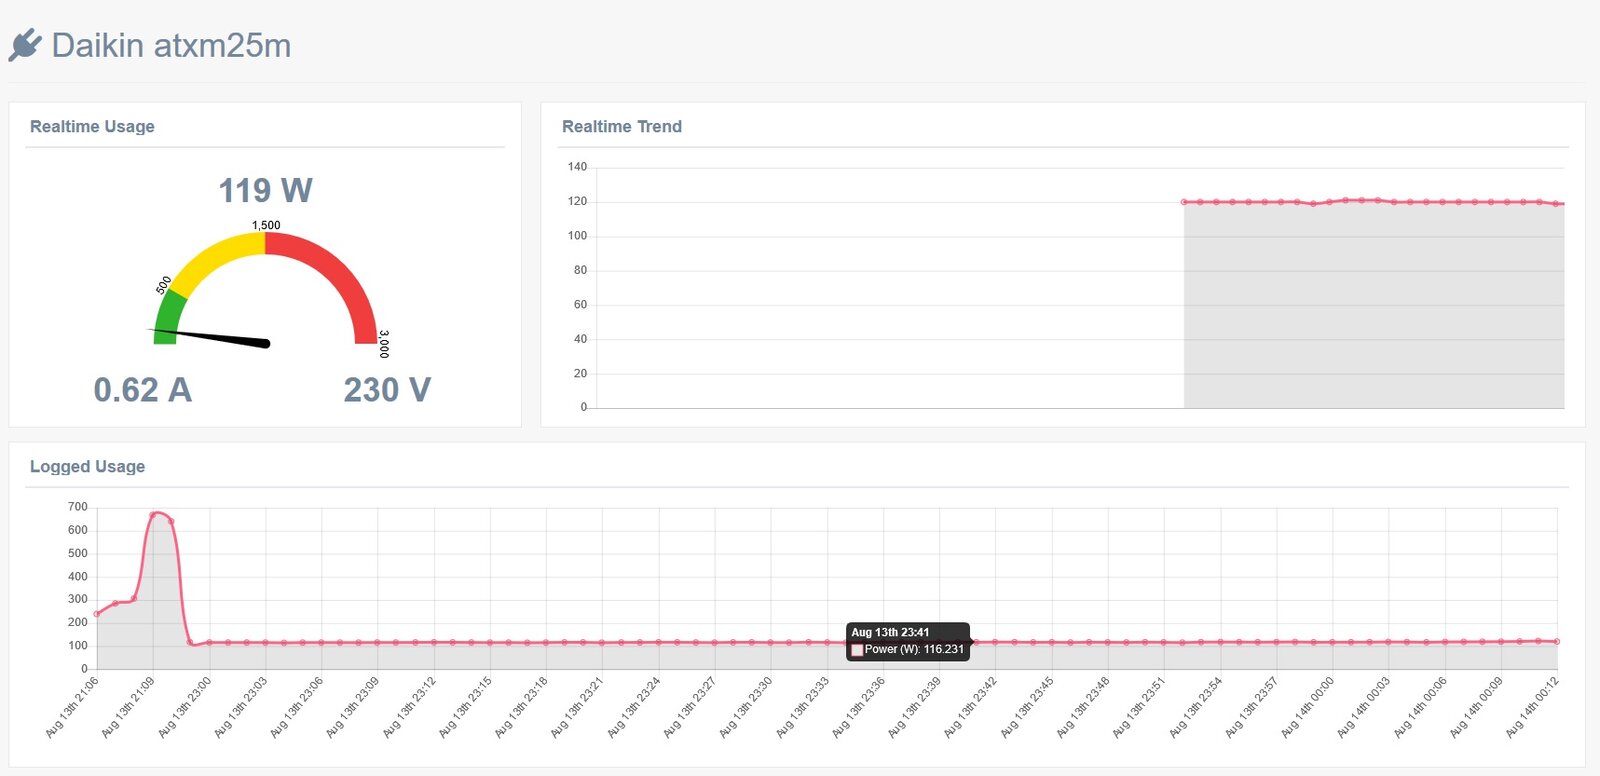Click the Aug 13th 23:24 axis label

coord(635,707)
